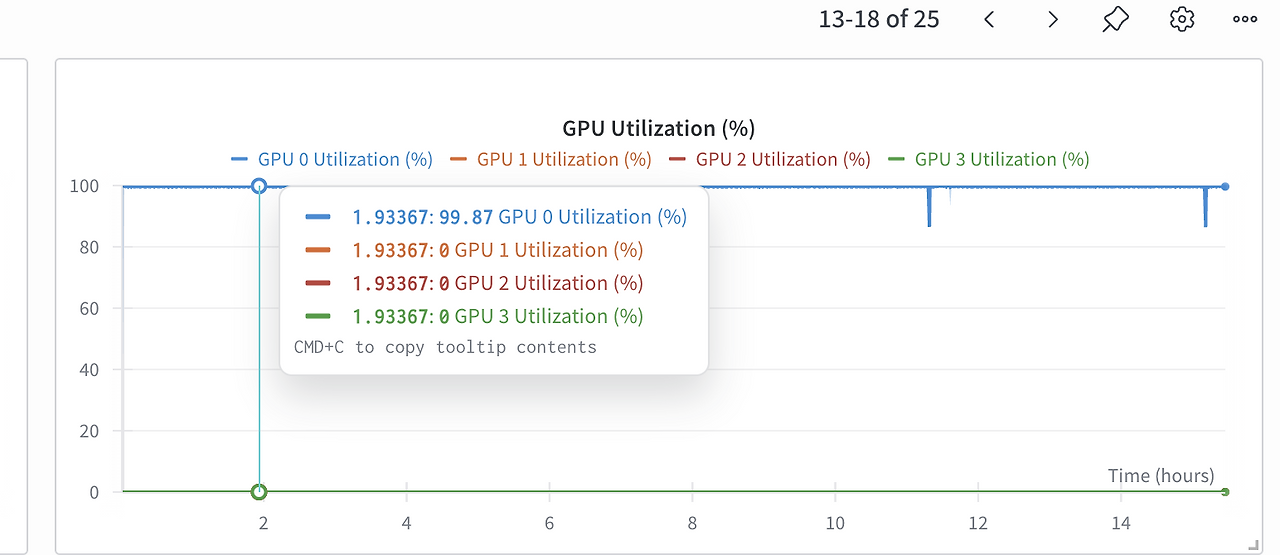This screenshot has height=555, width=1280.
Task: Click blue hover marker on GPU 0 line
Action: pos(259,185)
